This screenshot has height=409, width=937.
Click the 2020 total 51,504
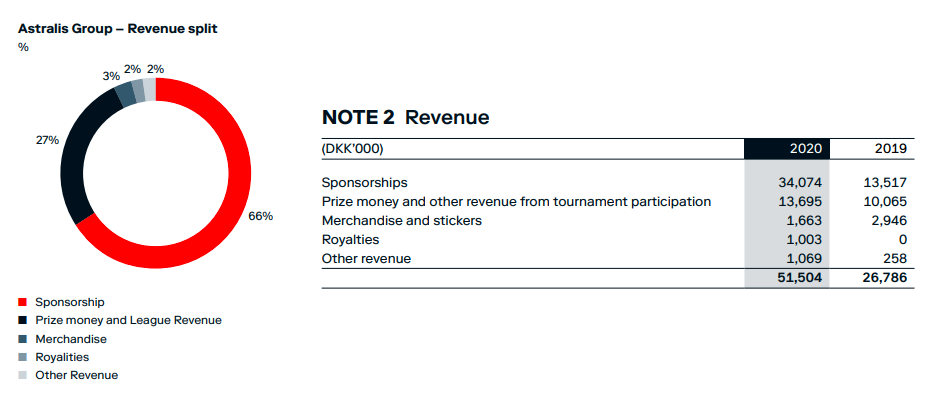pos(801,277)
